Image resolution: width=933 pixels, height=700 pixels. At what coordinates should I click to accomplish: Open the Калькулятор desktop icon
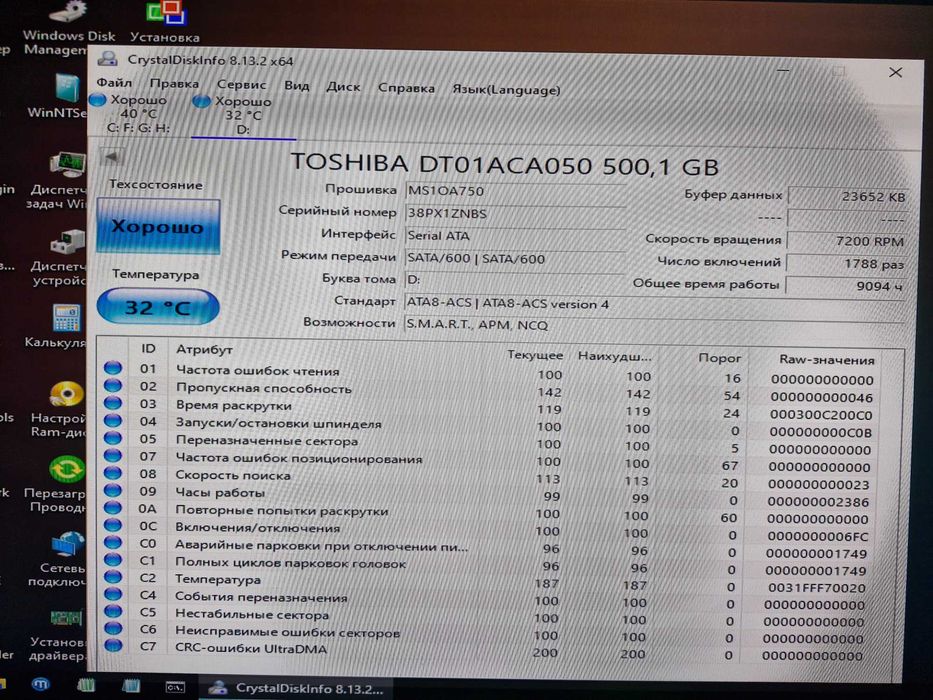[x=57, y=326]
